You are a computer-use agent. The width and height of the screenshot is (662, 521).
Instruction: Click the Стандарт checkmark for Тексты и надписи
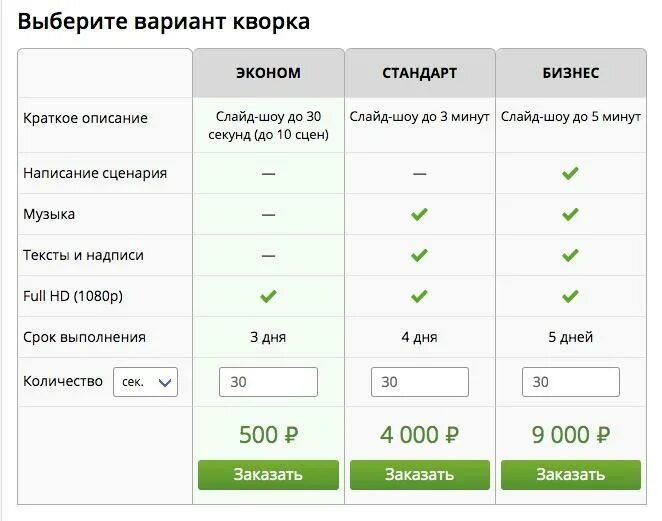419,255
